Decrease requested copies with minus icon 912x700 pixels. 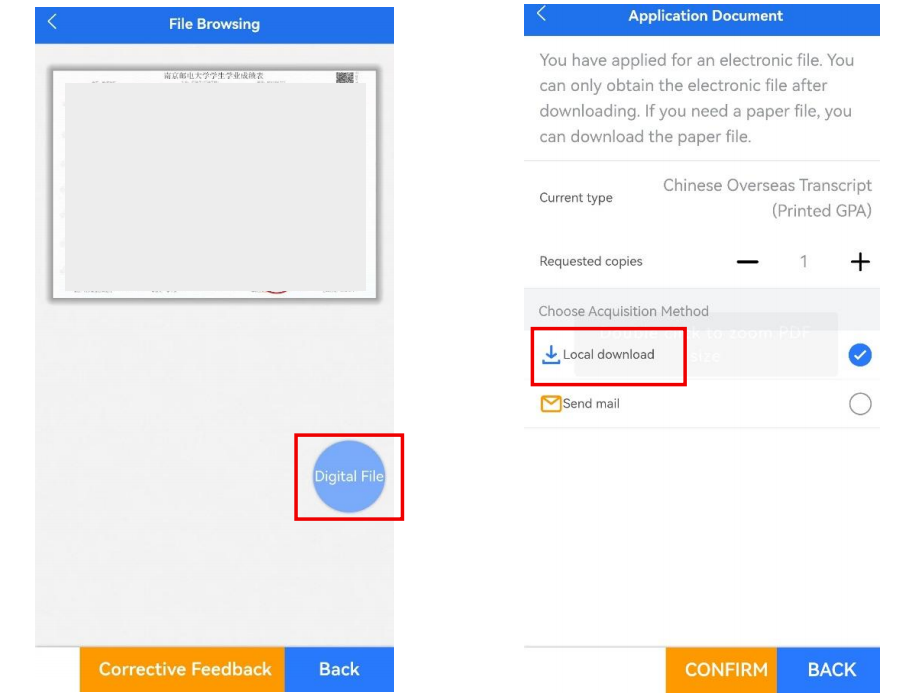point(747,262)
